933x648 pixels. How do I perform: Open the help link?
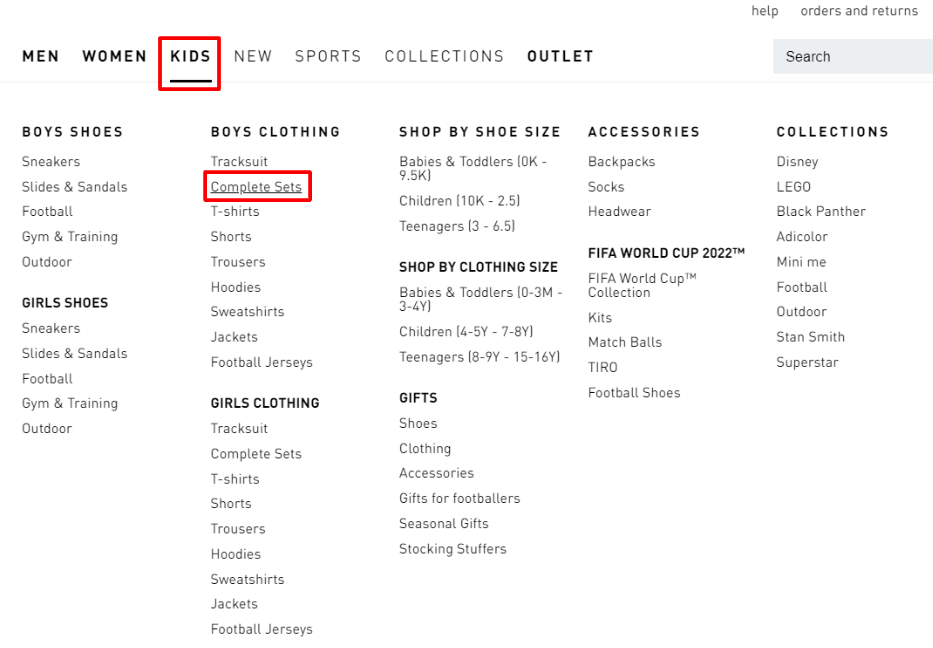point(764,11)
